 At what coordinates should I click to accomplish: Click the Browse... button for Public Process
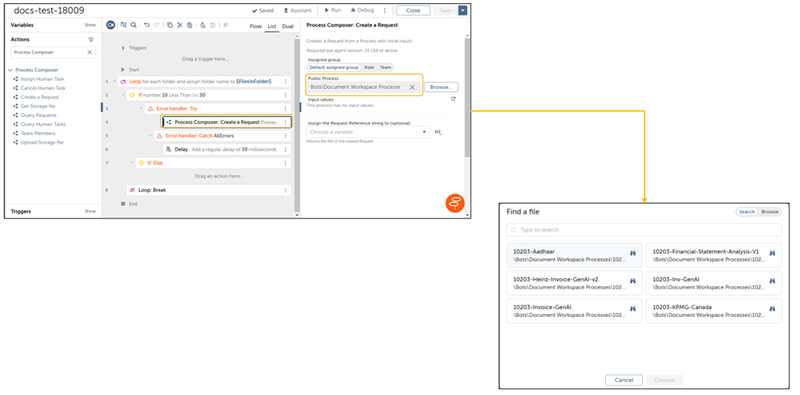coord(441,87)
